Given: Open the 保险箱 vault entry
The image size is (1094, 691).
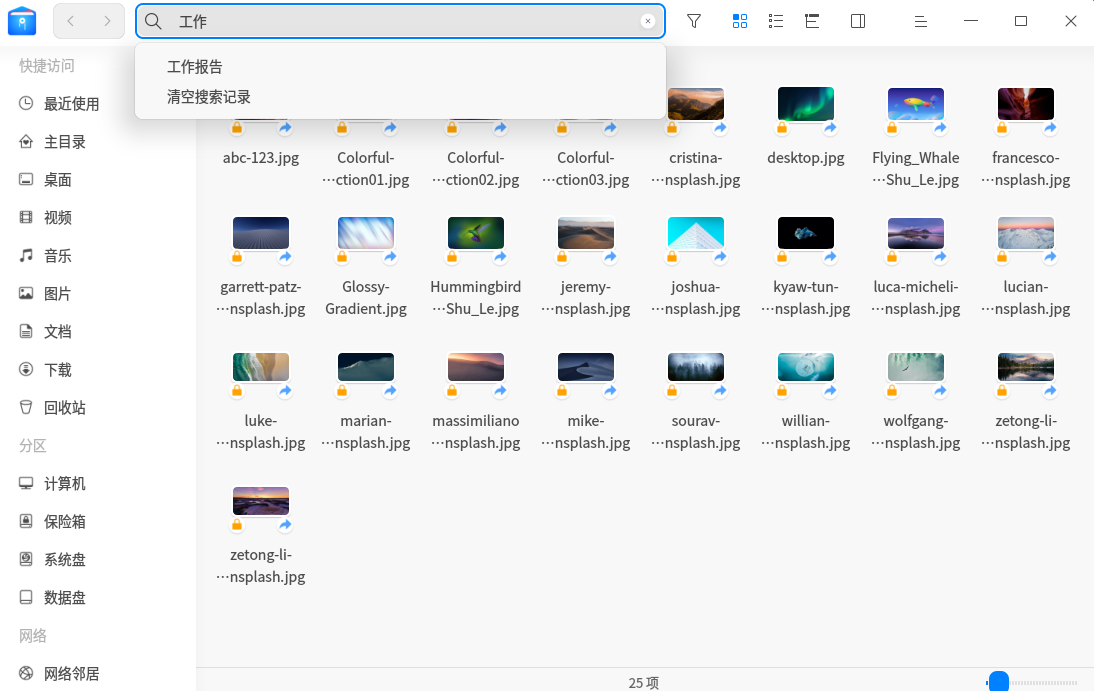Looking at the screenshot, I should tap(64, 522).
